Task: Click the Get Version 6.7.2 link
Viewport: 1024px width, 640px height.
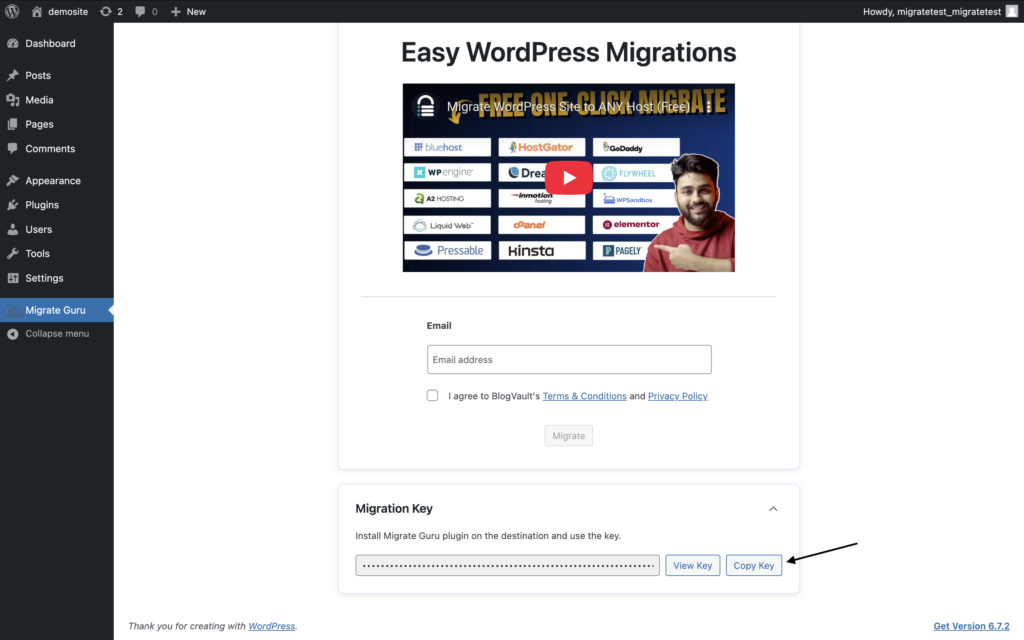Action: (971, 626)
